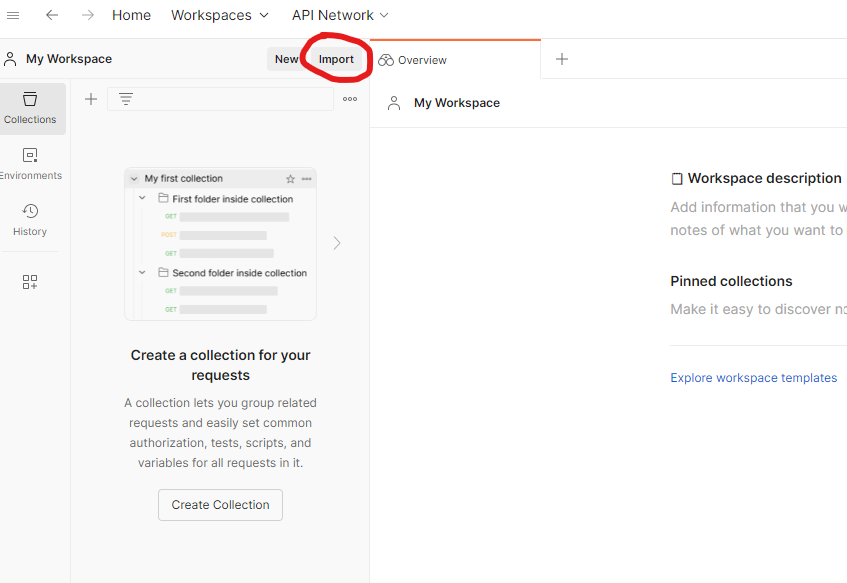Viewport: 847px width, 583px height.
Task: Toggle the star on My first collection
Action: 292,178
